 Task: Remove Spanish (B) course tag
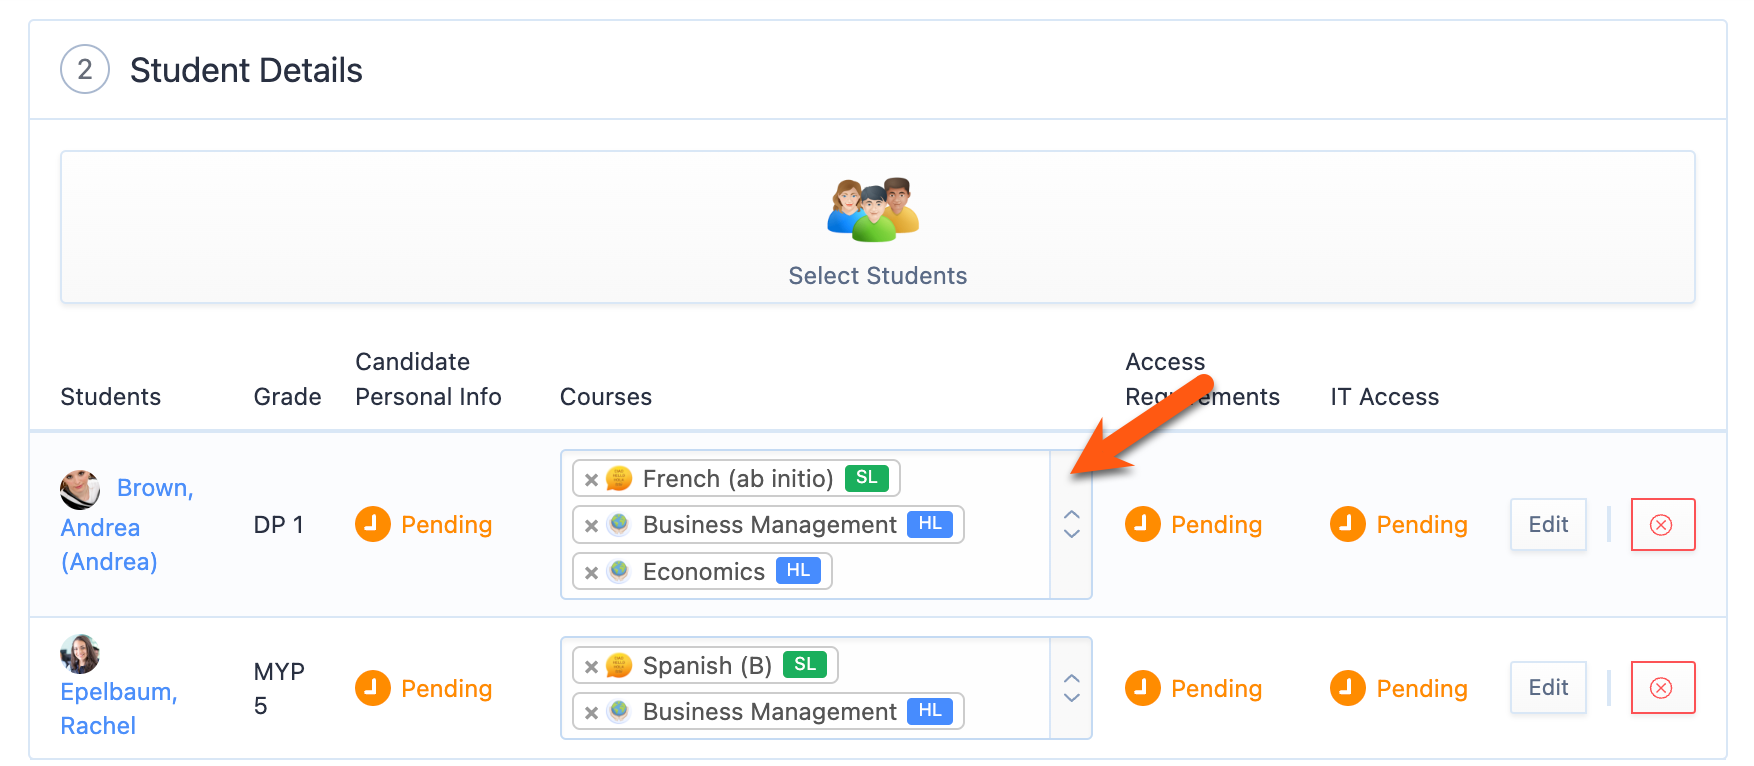tap(591, 666)
